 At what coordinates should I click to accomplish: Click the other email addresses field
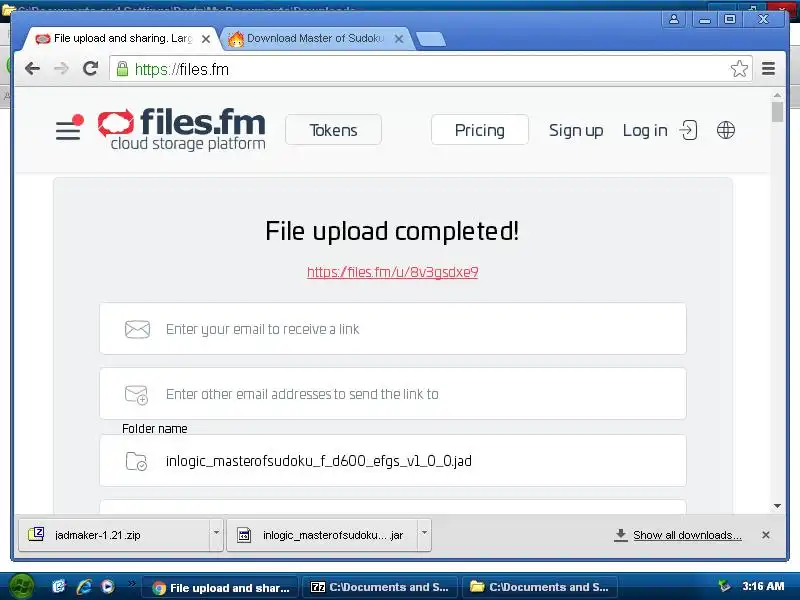click(392, 394)
